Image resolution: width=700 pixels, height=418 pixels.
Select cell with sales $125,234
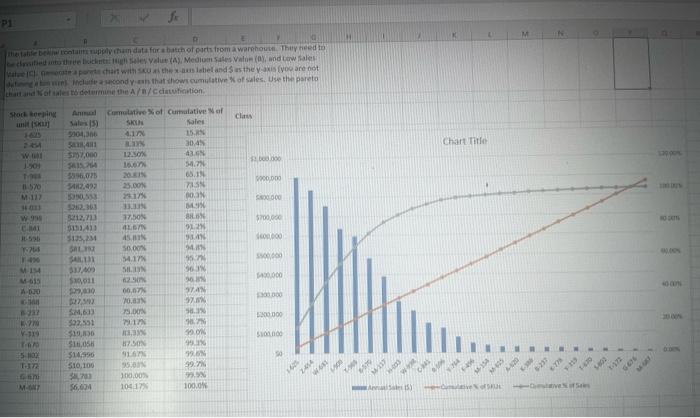pyautogui.click(x=83, y=238)
